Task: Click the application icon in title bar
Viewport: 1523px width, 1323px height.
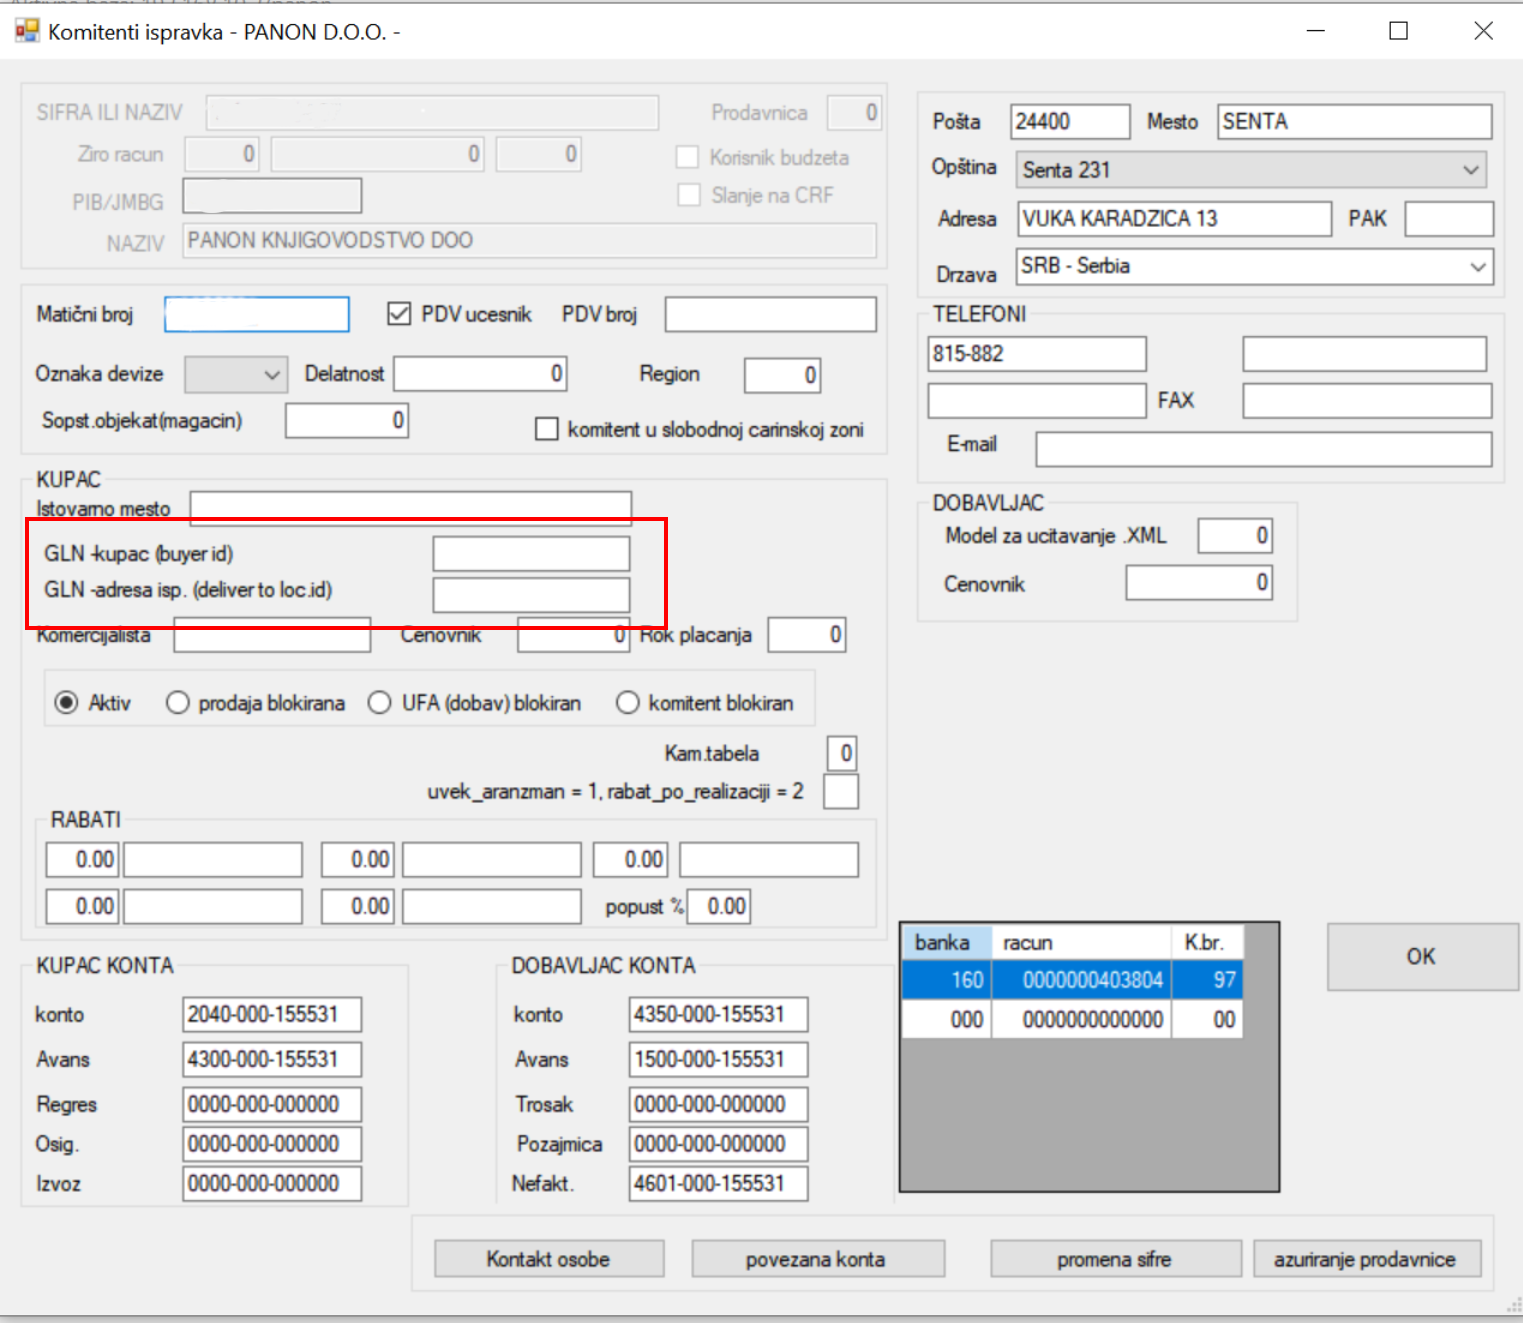Action: point(27,31)
